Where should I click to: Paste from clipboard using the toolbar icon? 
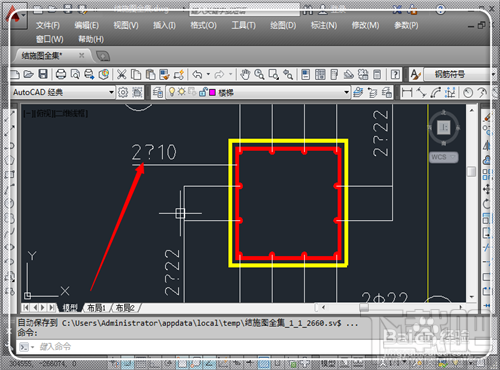(150, 74)
